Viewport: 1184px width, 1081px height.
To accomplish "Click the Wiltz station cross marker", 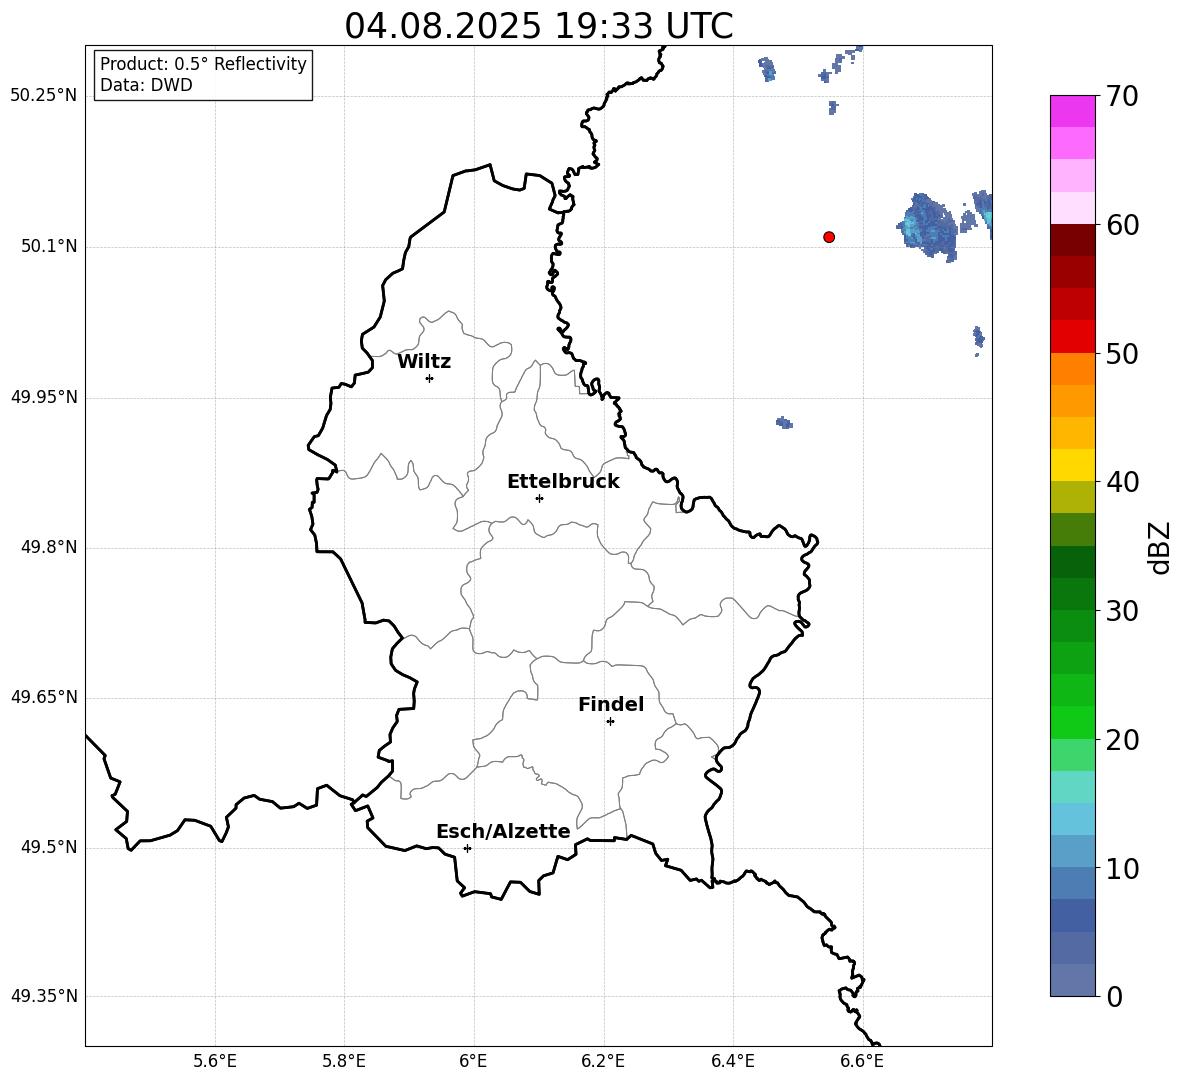I will click(430, 378).
